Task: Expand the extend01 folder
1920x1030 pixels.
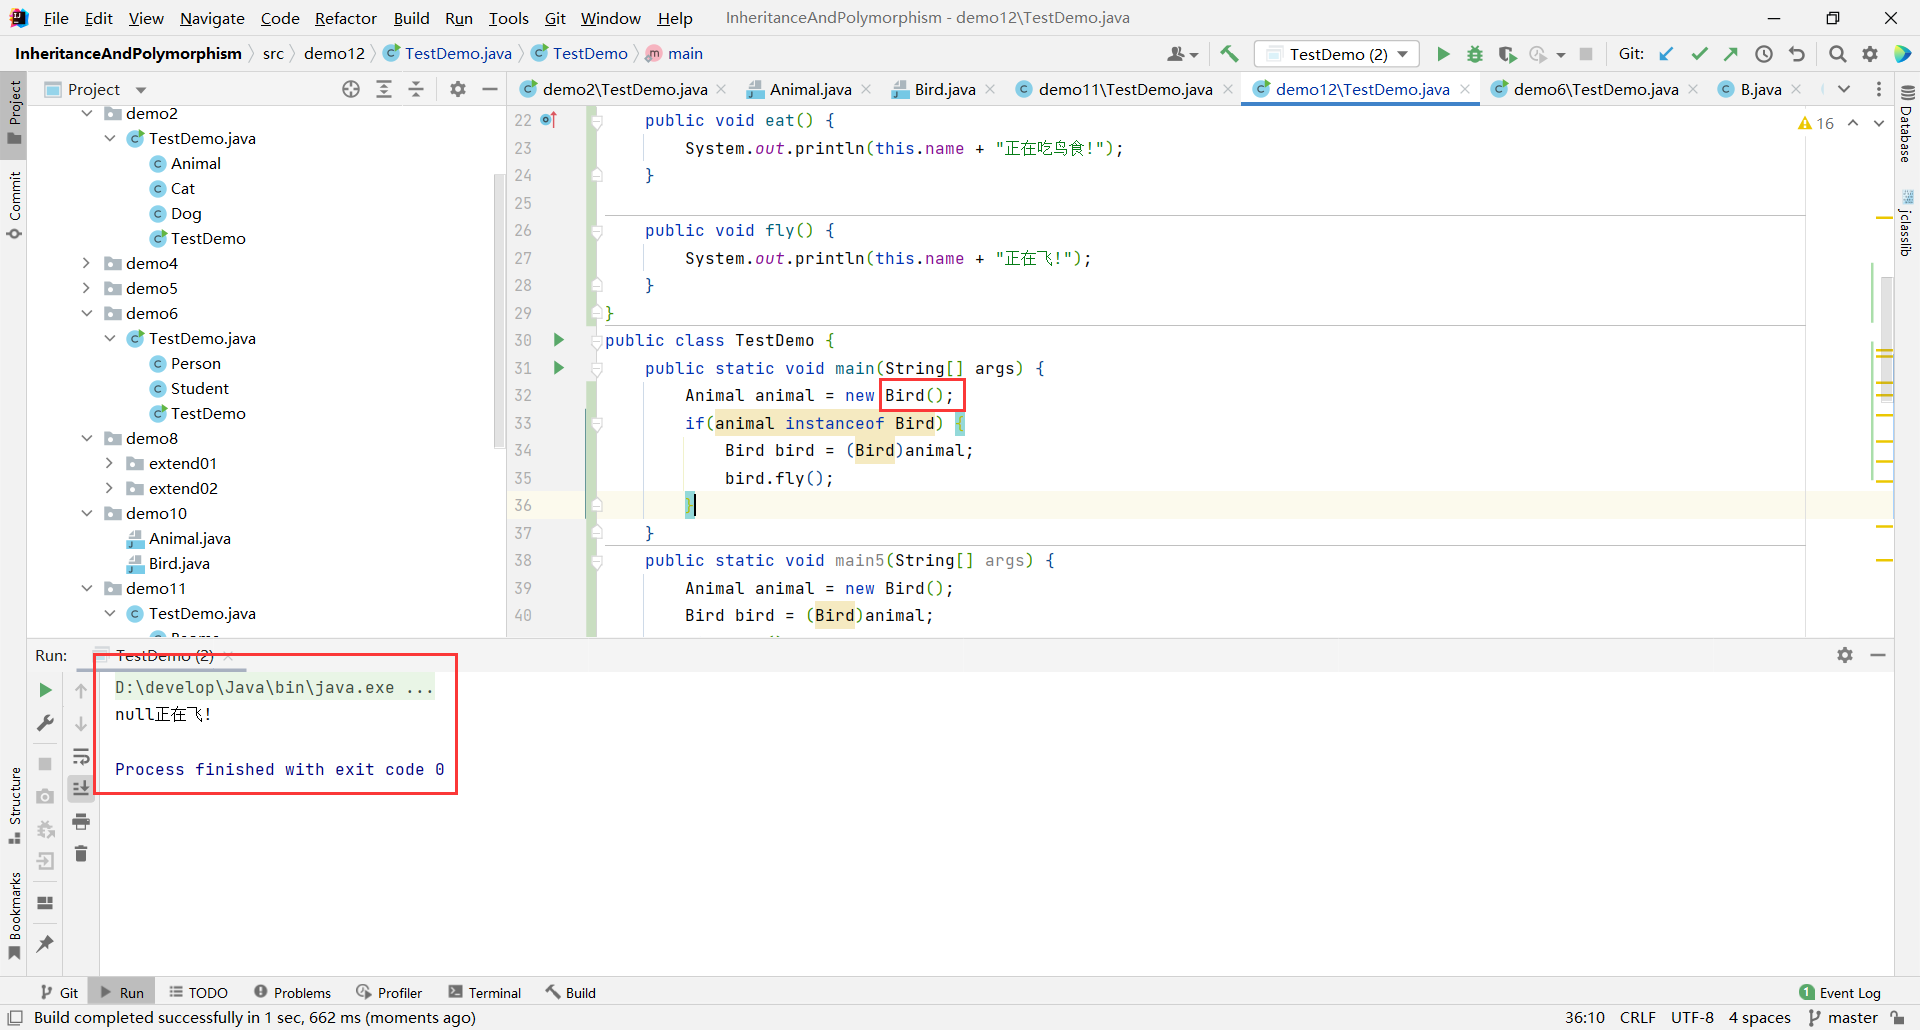Action: pos(110,463)
